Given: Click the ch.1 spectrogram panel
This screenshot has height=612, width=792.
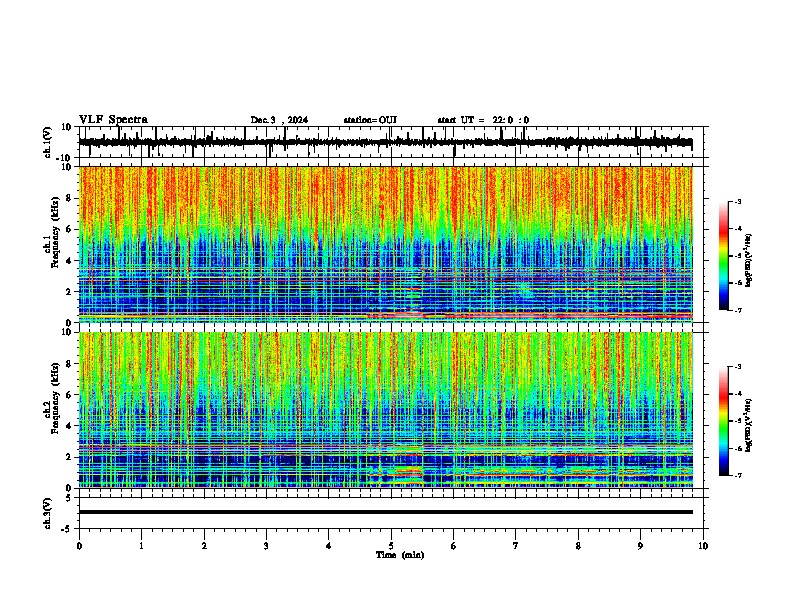Looking at the screenshot, I should (385, 244).
